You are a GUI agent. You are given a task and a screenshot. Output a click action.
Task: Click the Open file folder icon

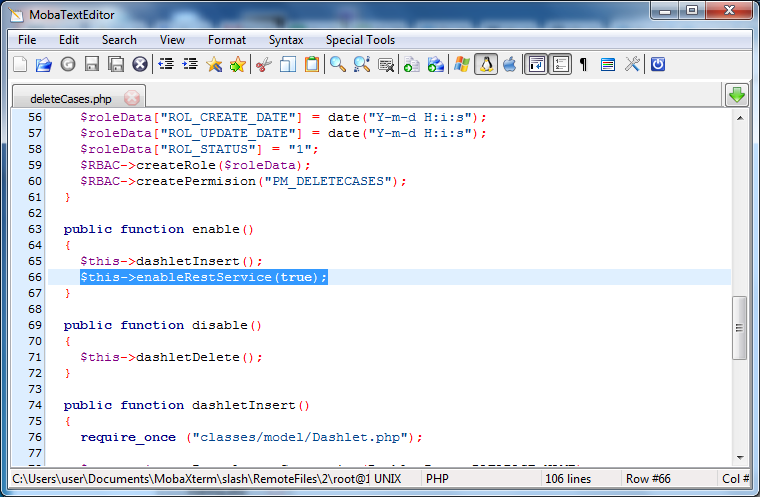43,64
